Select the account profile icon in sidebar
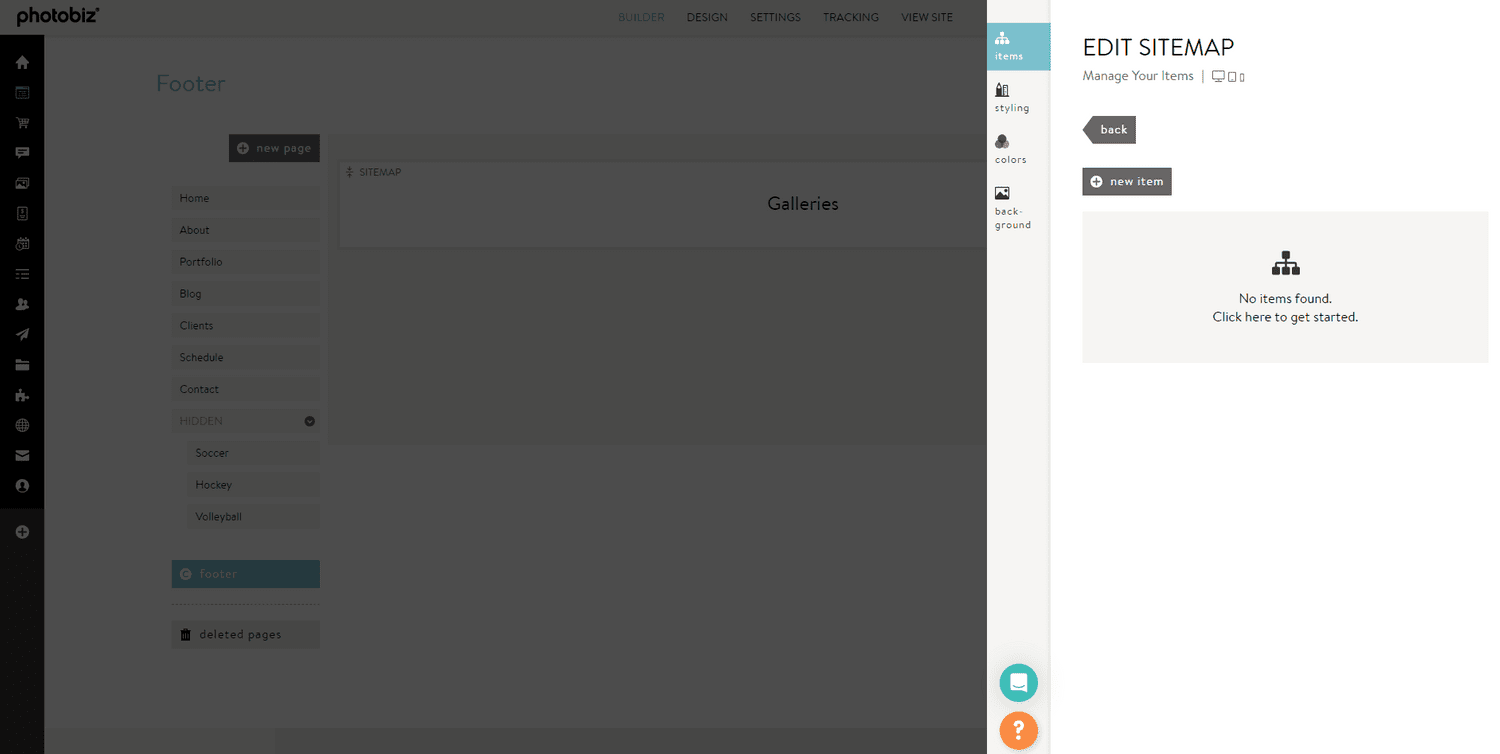Viewport: 1500px width, 754px height. [22, 486]
